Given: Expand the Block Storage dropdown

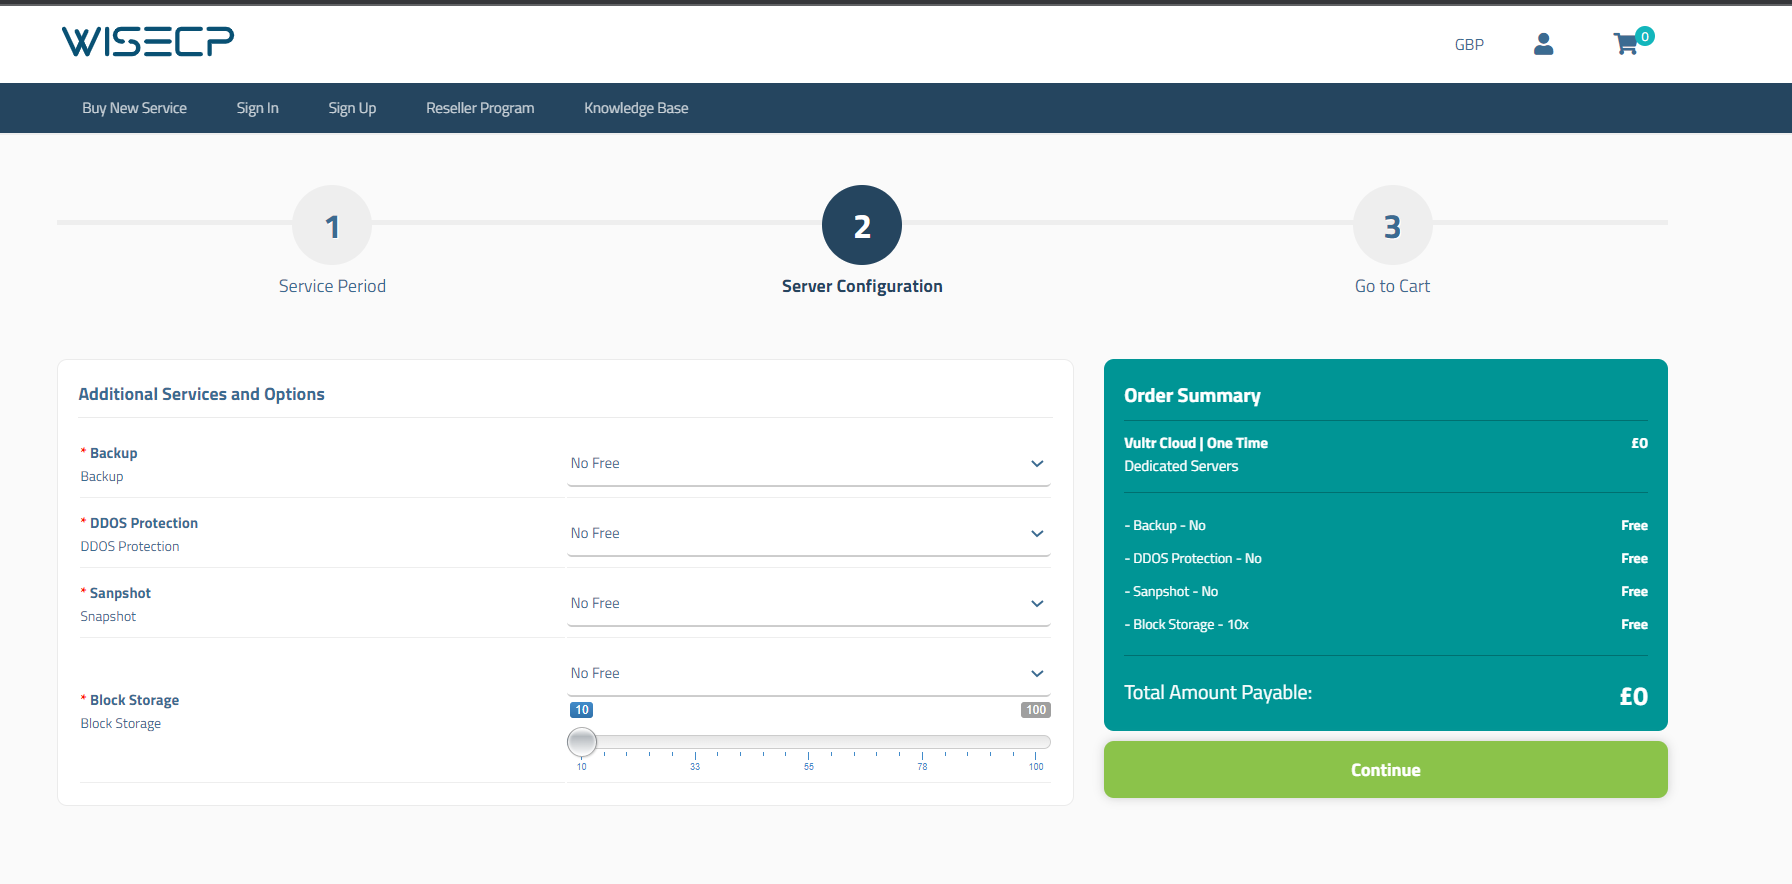Looking at the screenshot, I should (x=808, y=674).
